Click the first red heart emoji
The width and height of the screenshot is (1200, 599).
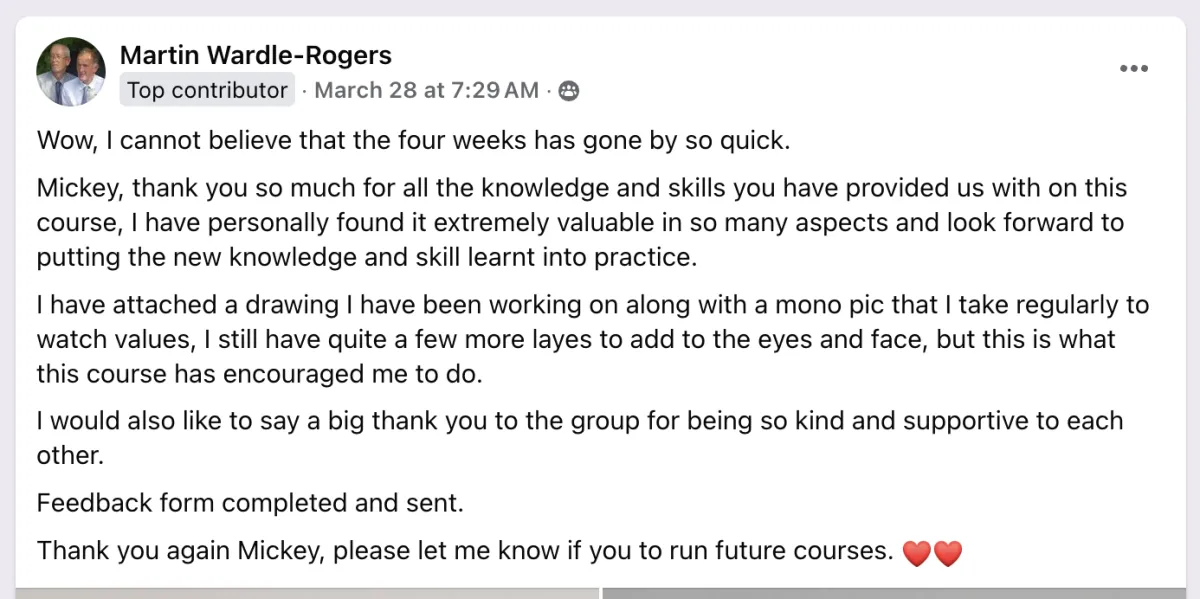(916, 552)
